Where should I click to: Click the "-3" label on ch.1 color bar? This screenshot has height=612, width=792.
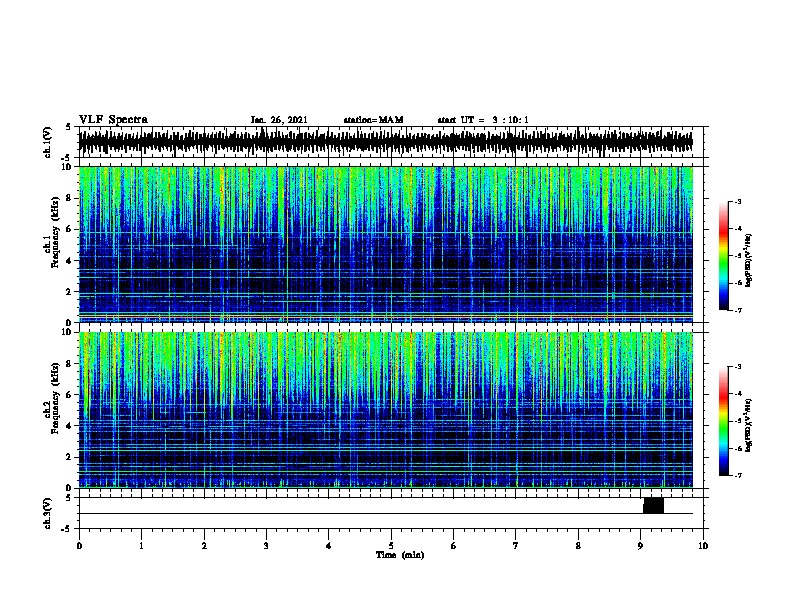[737, 202]
